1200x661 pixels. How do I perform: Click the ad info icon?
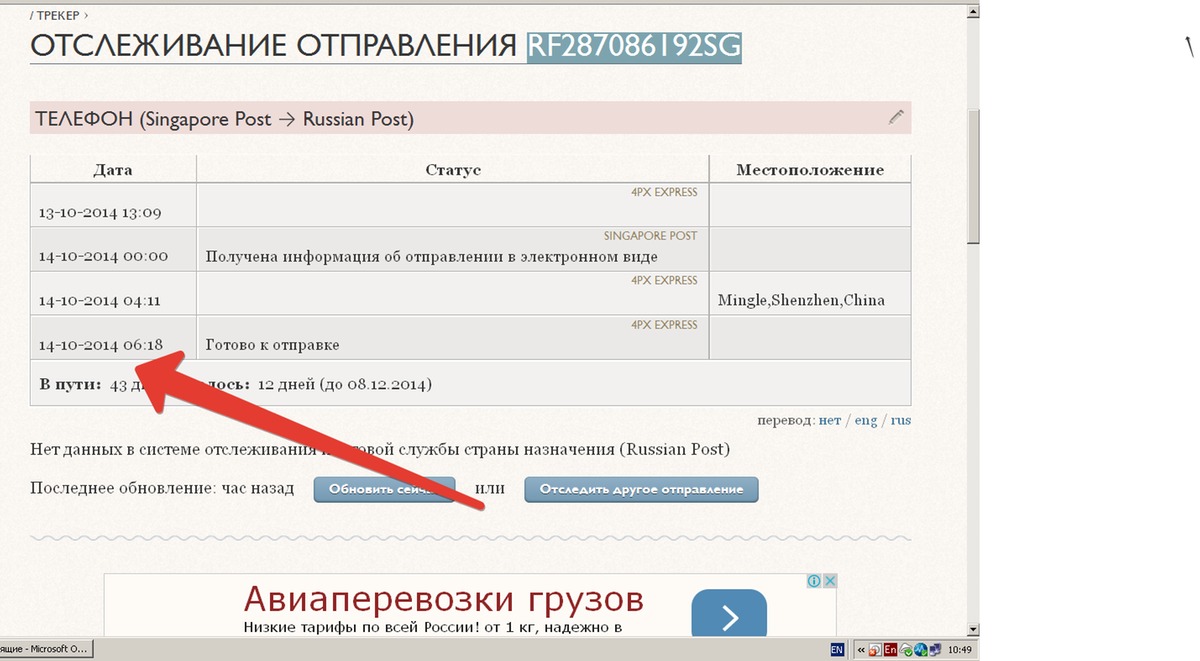pyautogui.click(x=815, y=581)
